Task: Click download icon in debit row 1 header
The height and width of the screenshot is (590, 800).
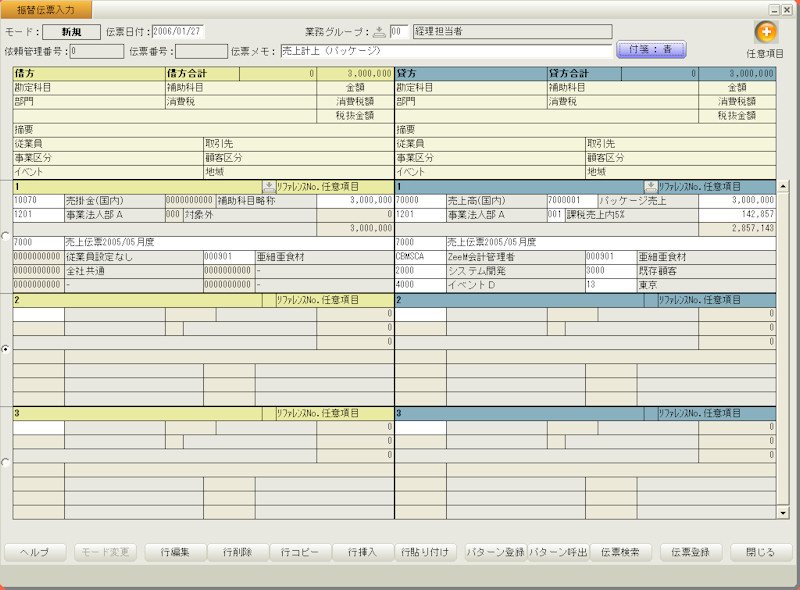Action: coord(268,187)
